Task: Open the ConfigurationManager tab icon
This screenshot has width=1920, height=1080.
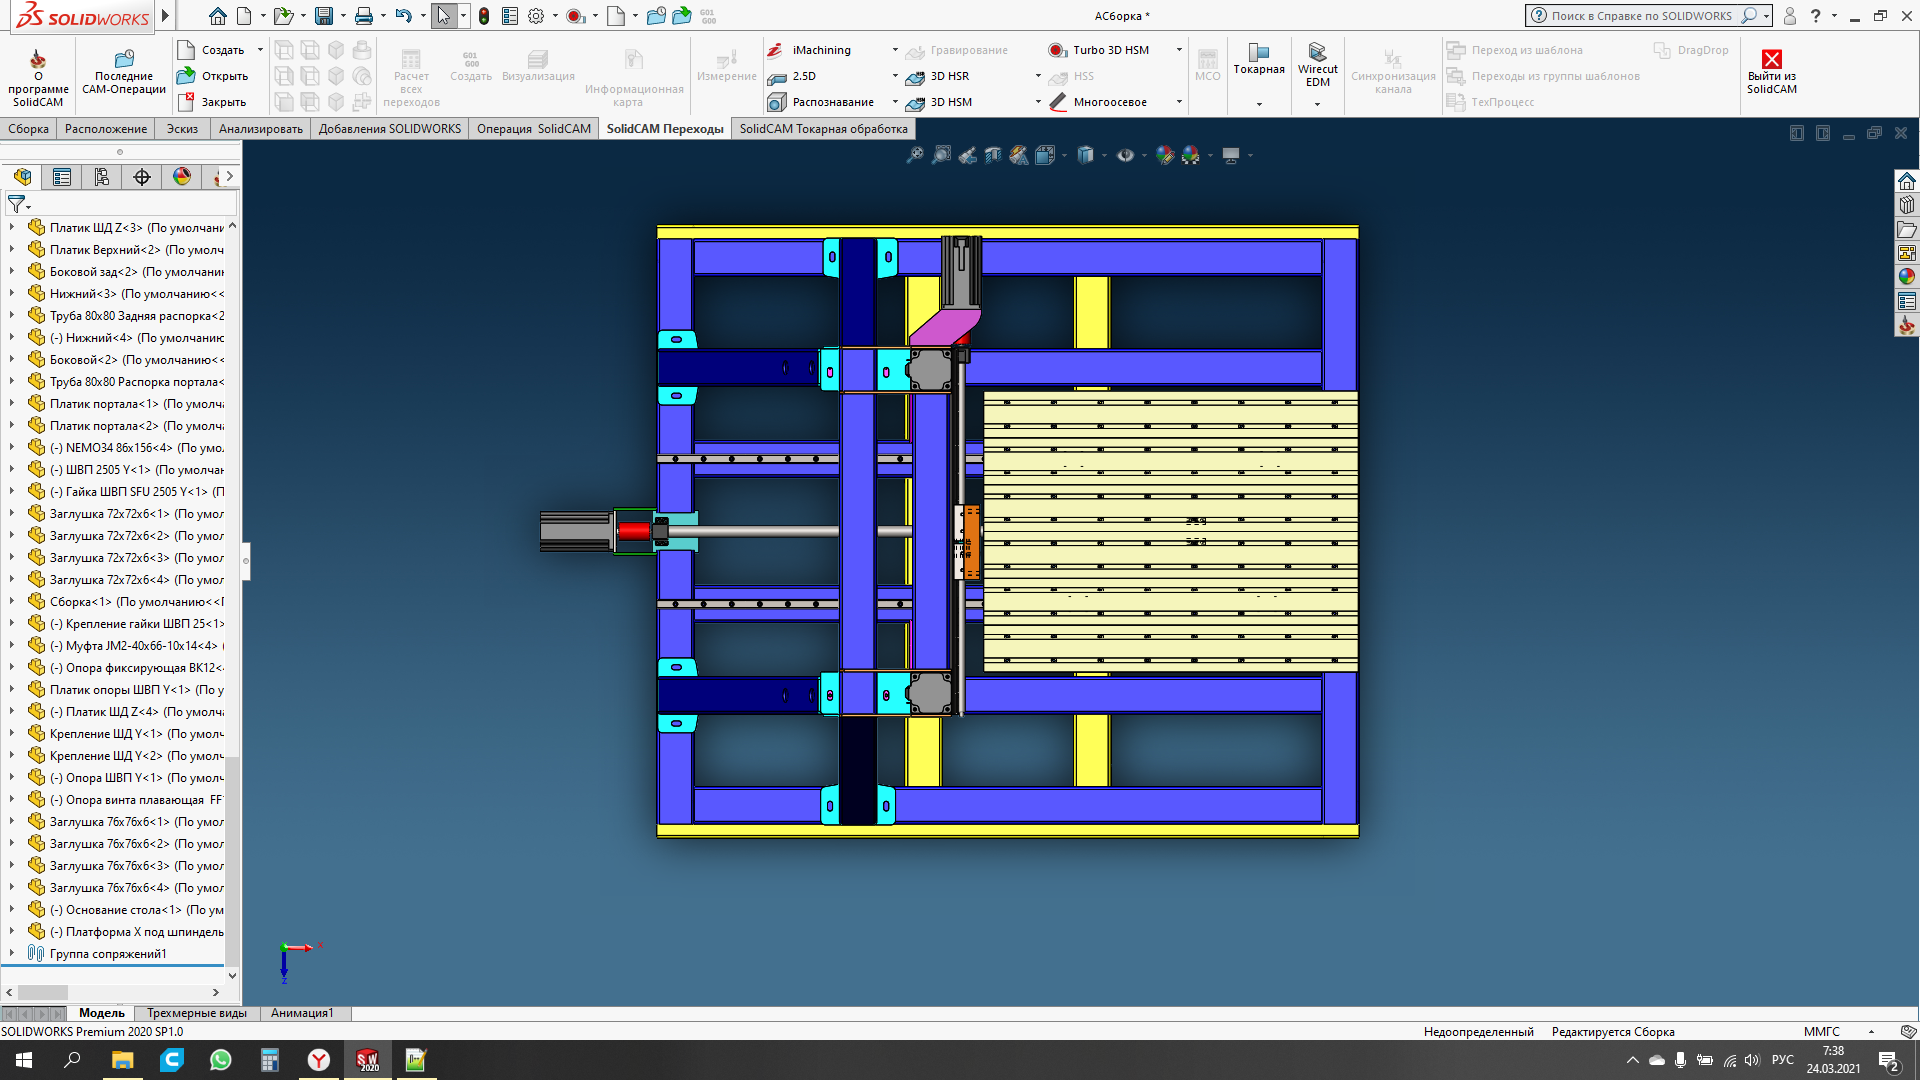Action: click(102, 177)
